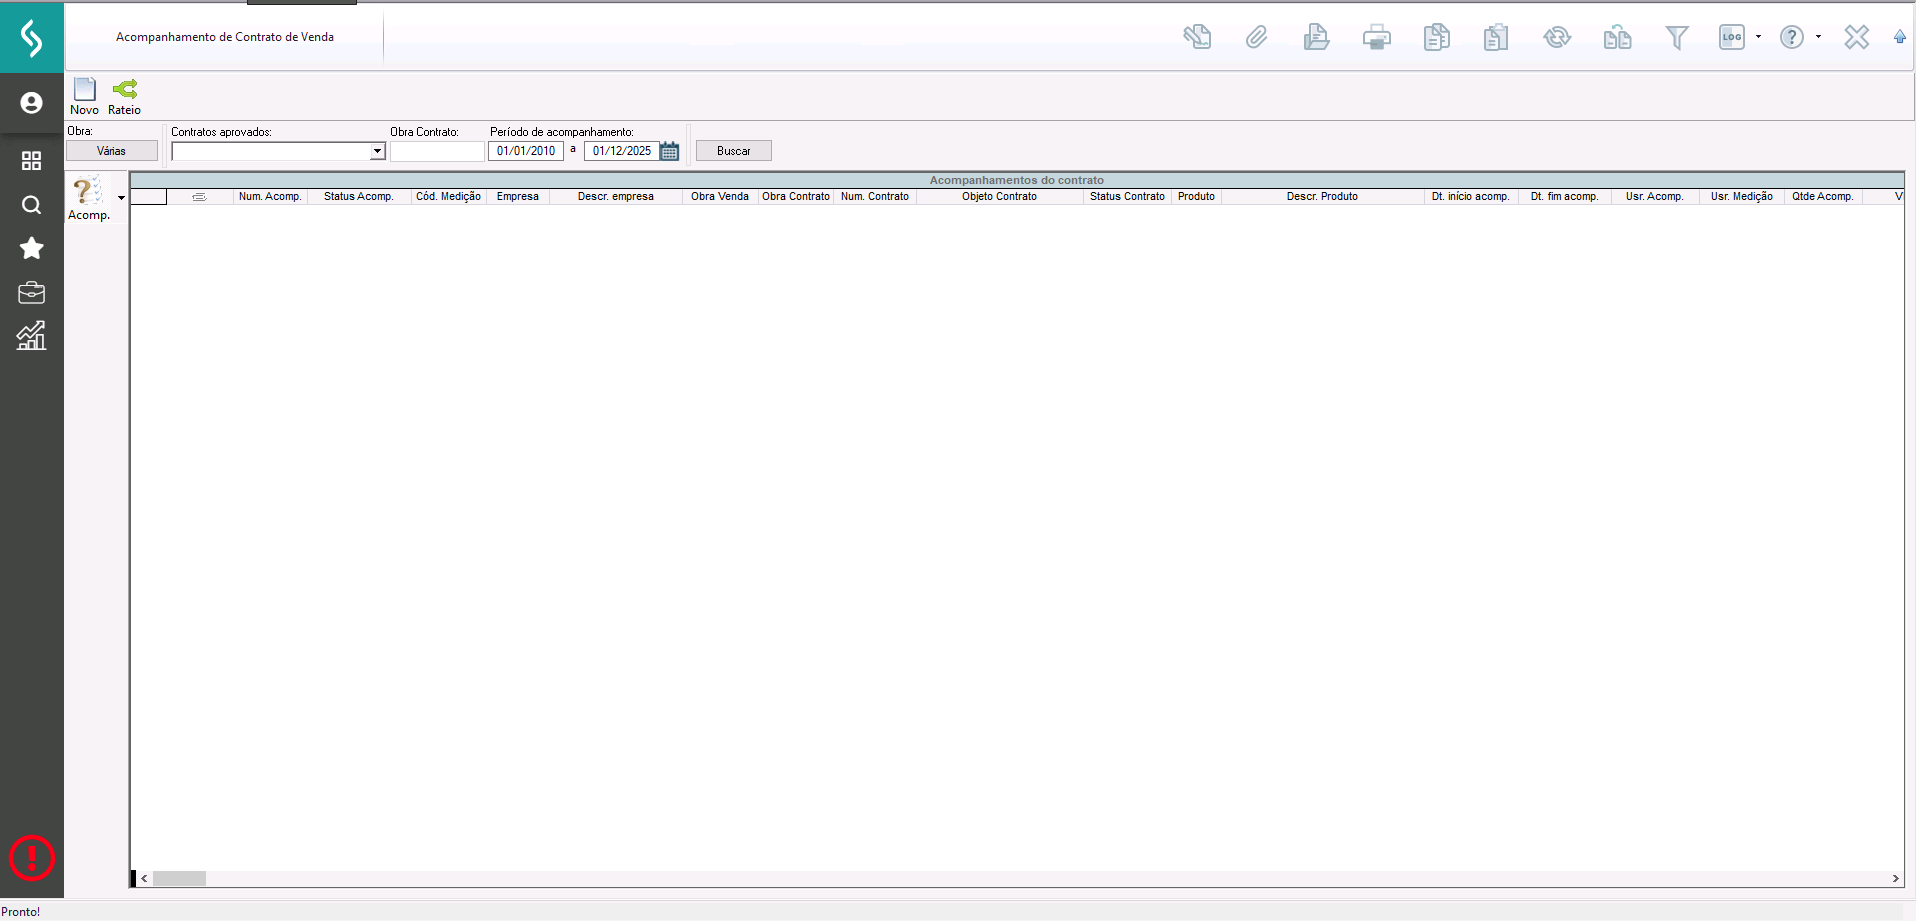
Task: Click the blue up arrow icon
Action: (x=1900, y=37)
